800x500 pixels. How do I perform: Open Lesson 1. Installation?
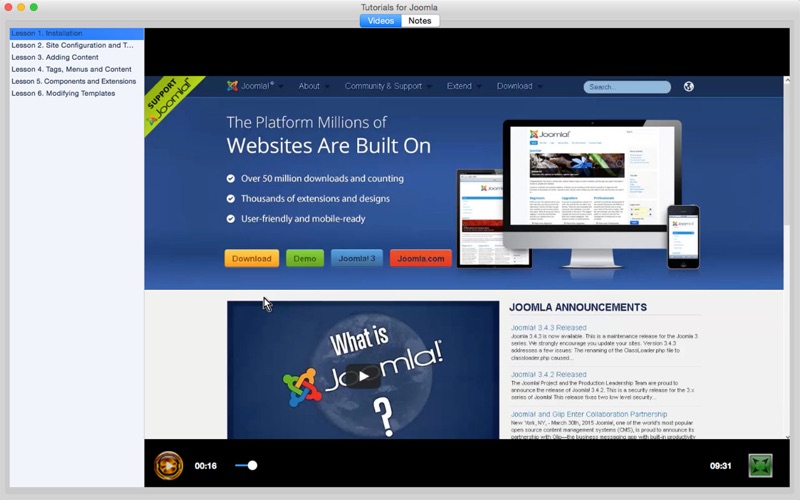click(77, 33)
